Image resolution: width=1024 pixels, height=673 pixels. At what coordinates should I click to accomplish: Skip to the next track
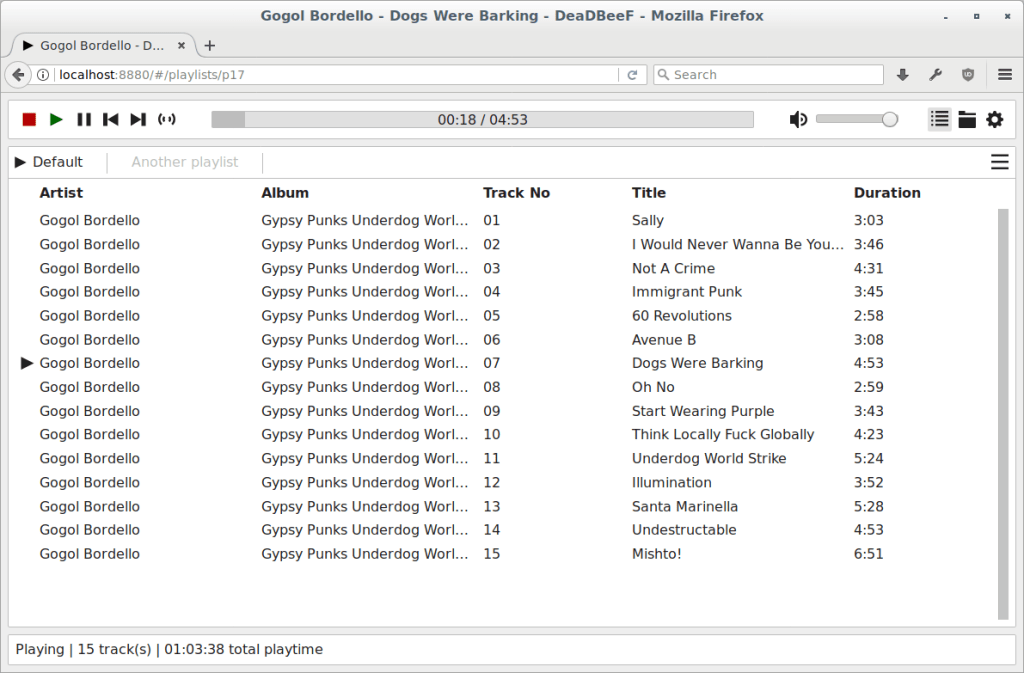(x=138, y=119)
